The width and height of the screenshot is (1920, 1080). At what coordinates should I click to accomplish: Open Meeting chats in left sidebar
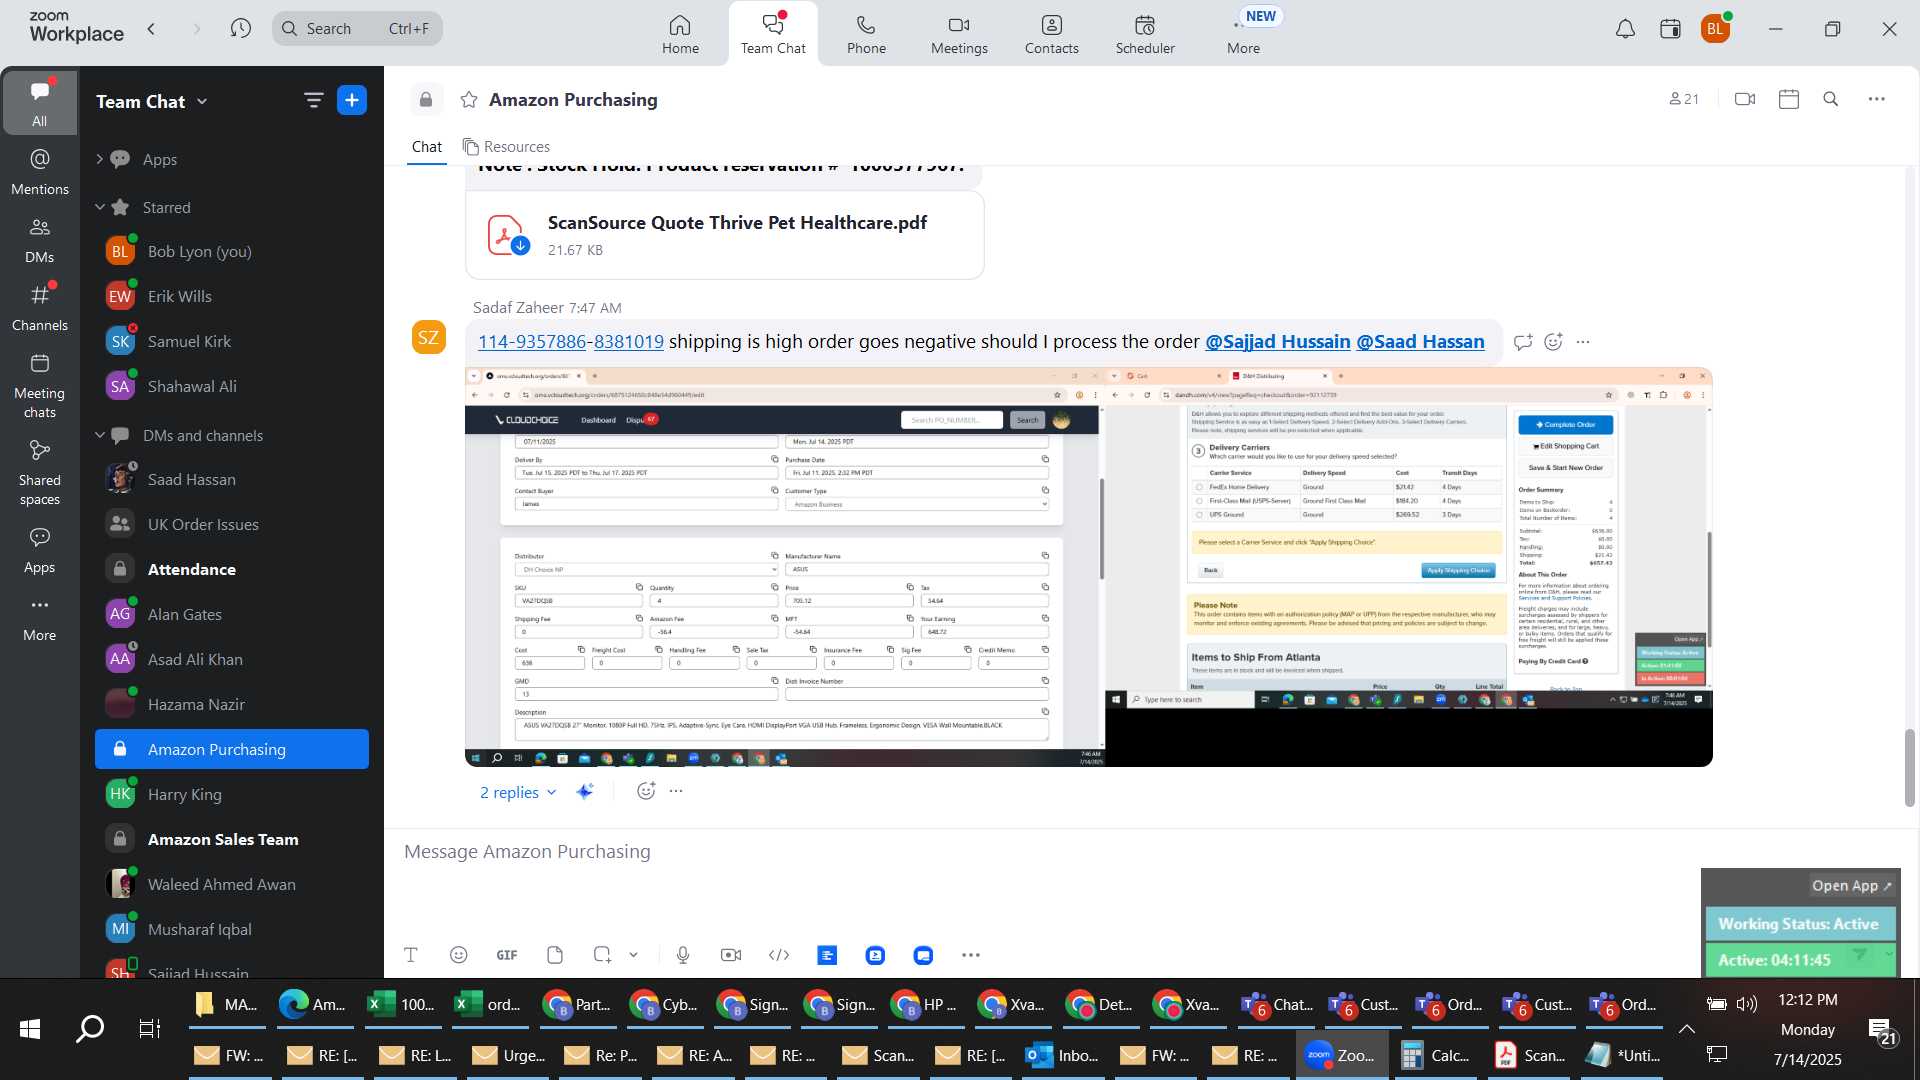click(x=39, y=385)
